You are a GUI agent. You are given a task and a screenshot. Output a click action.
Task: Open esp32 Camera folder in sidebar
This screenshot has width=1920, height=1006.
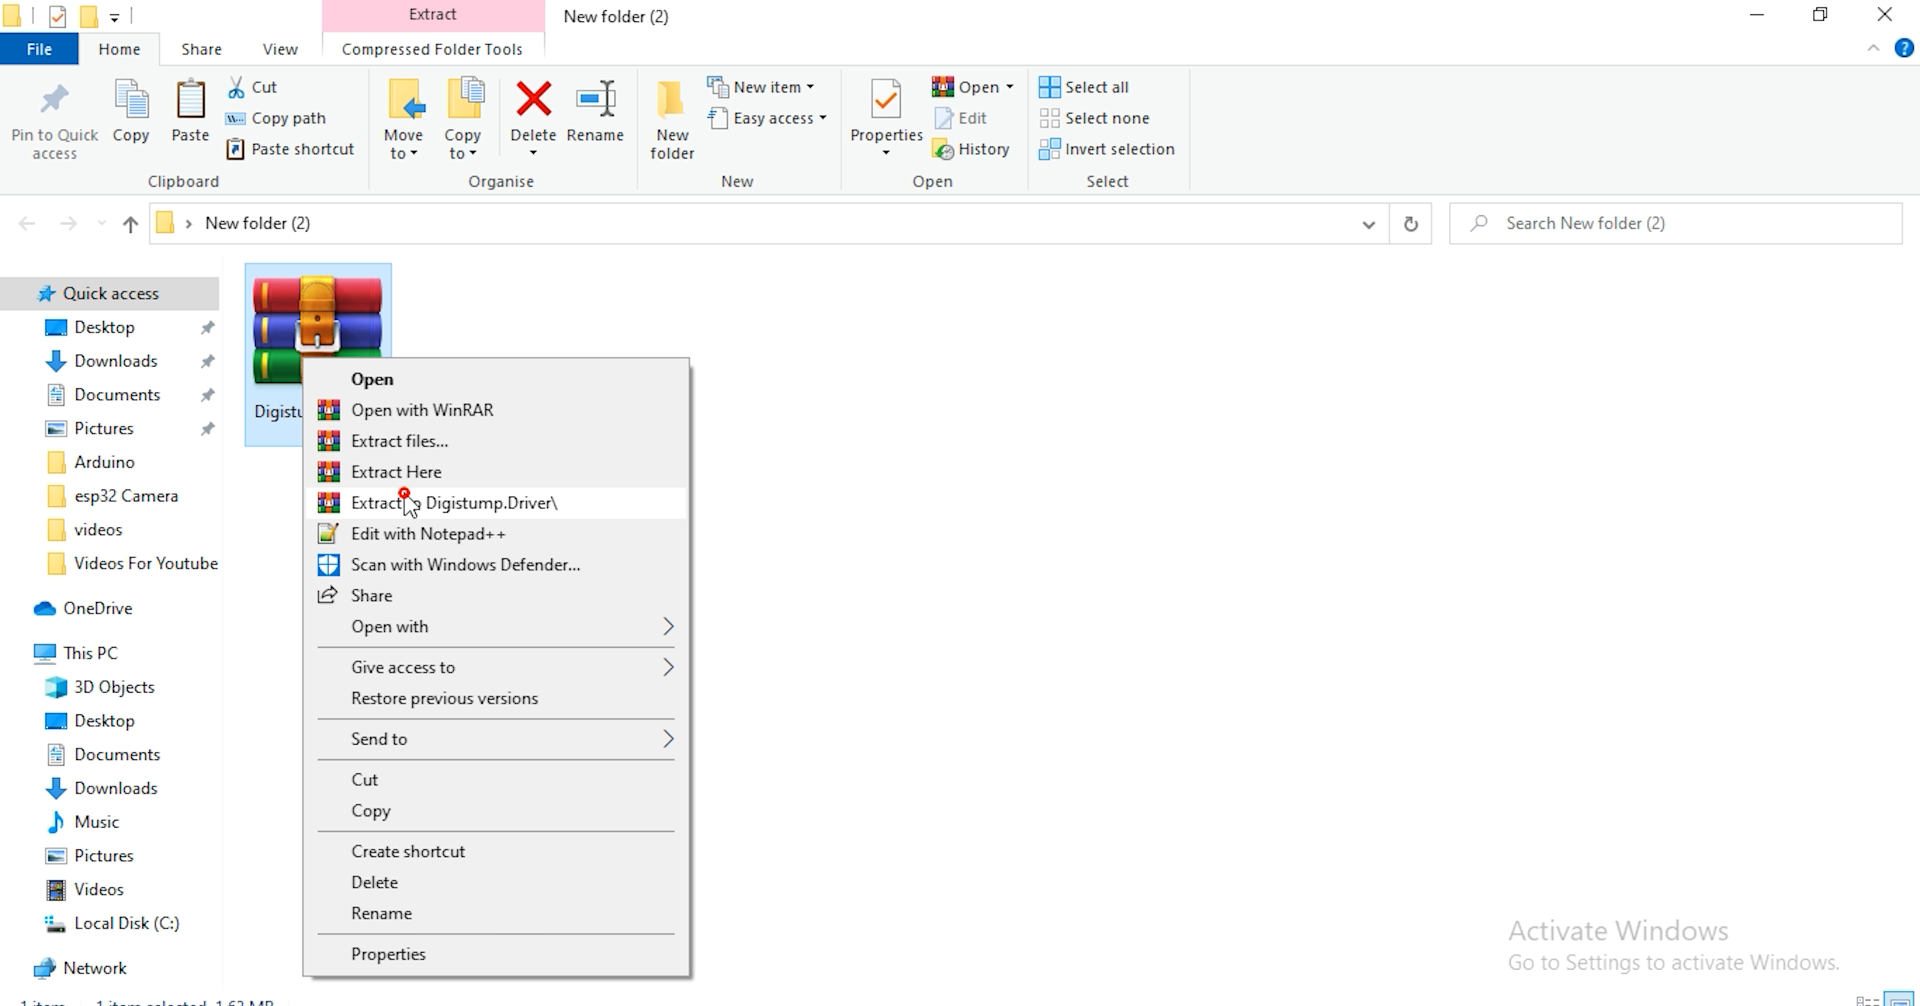[126, 496]
